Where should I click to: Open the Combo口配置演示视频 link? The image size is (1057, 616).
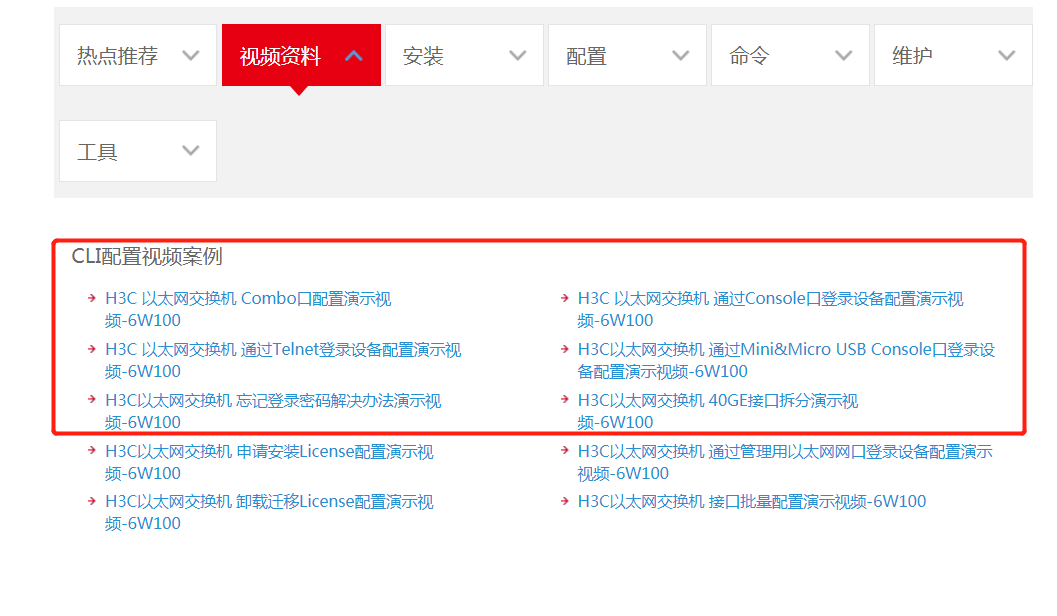pos(248,309)
